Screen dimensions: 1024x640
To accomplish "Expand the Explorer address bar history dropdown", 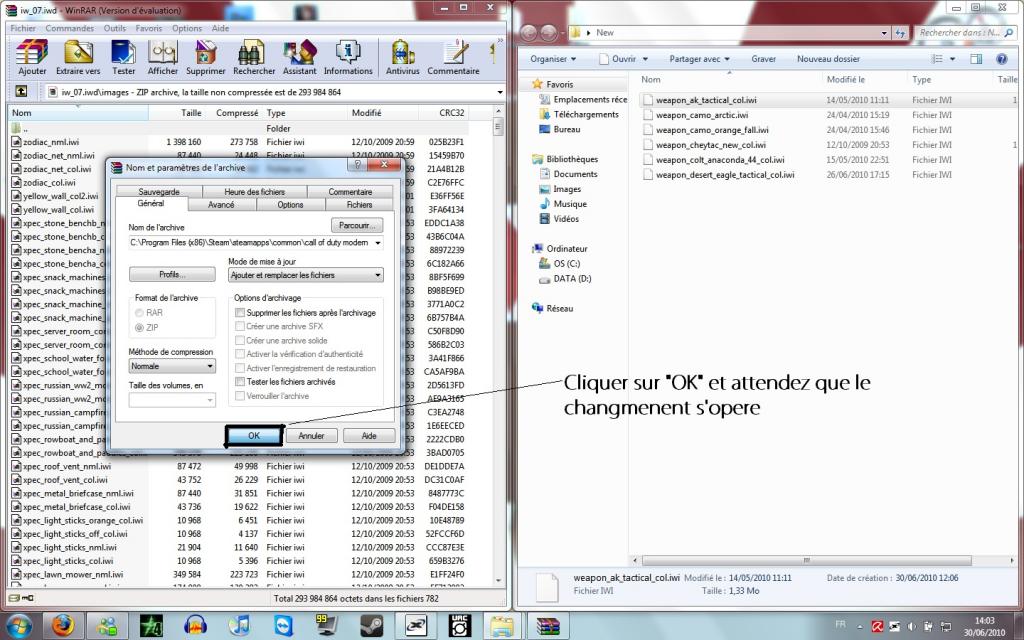I will pos(884,33).
